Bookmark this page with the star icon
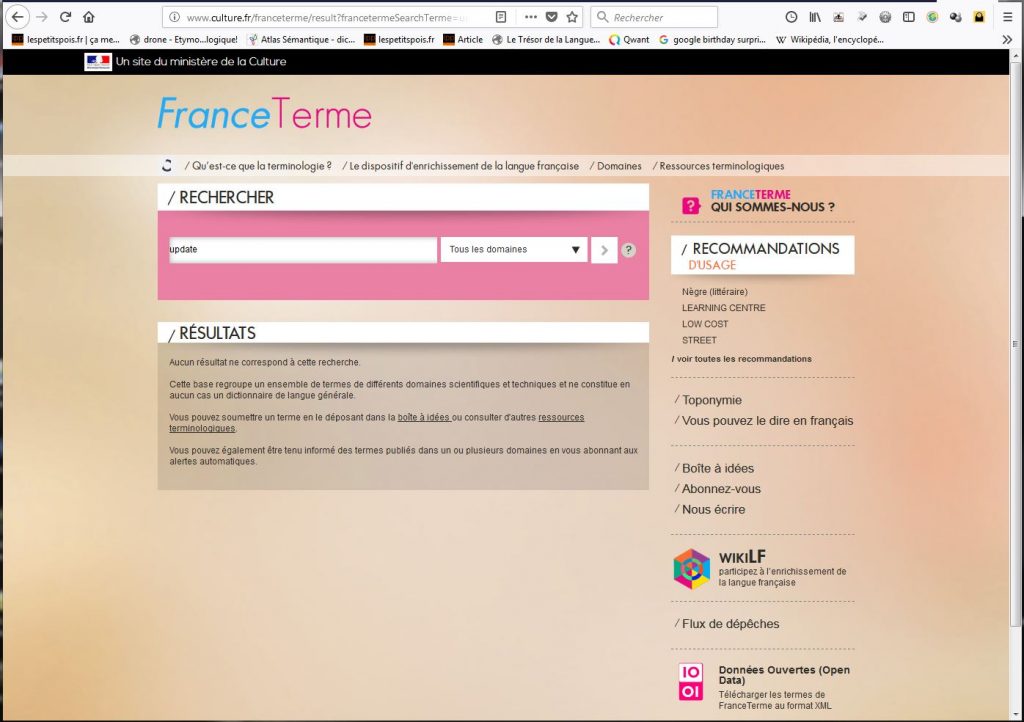 (572, 17)
